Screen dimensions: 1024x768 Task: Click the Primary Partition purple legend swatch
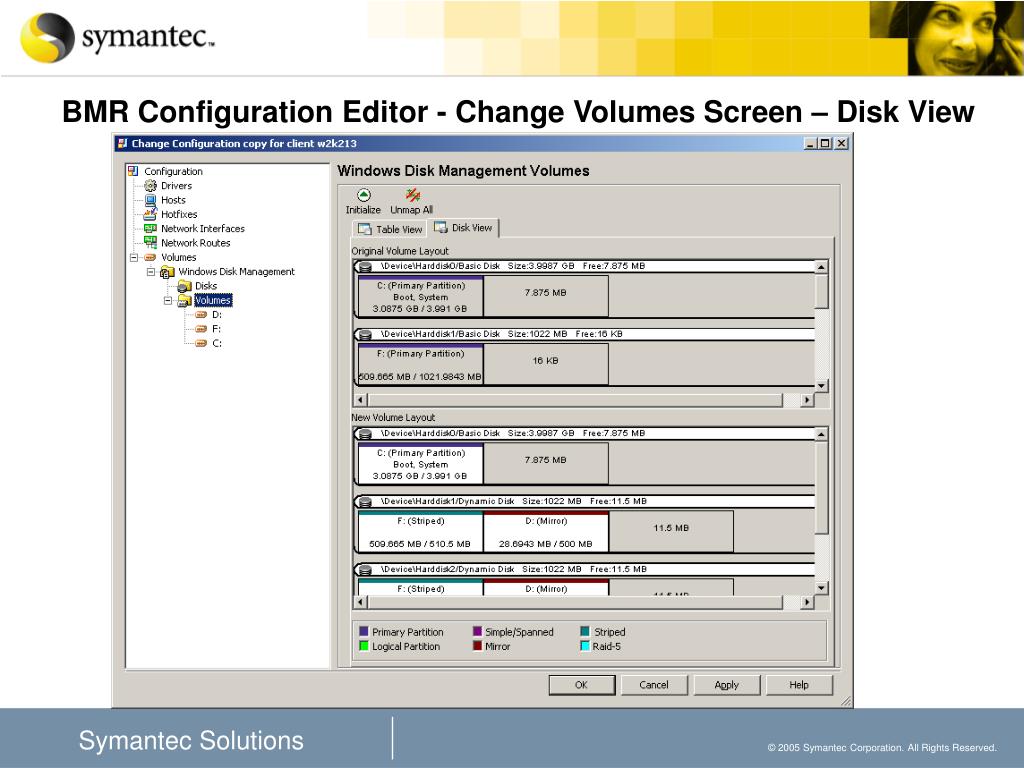coord(364,632)
